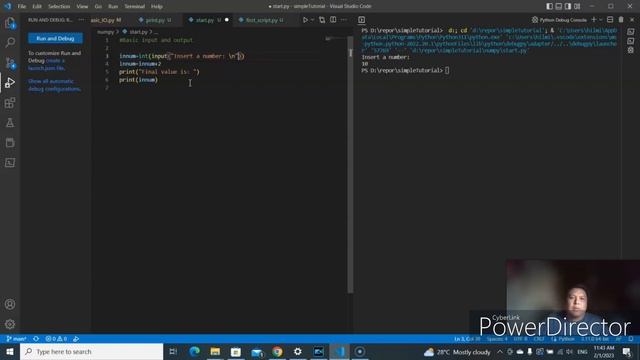This screenshot has height=360, width=640.
Task: Click line 4 code innum=innum+2
Action: pyautogui.click(x=140, y=64)
